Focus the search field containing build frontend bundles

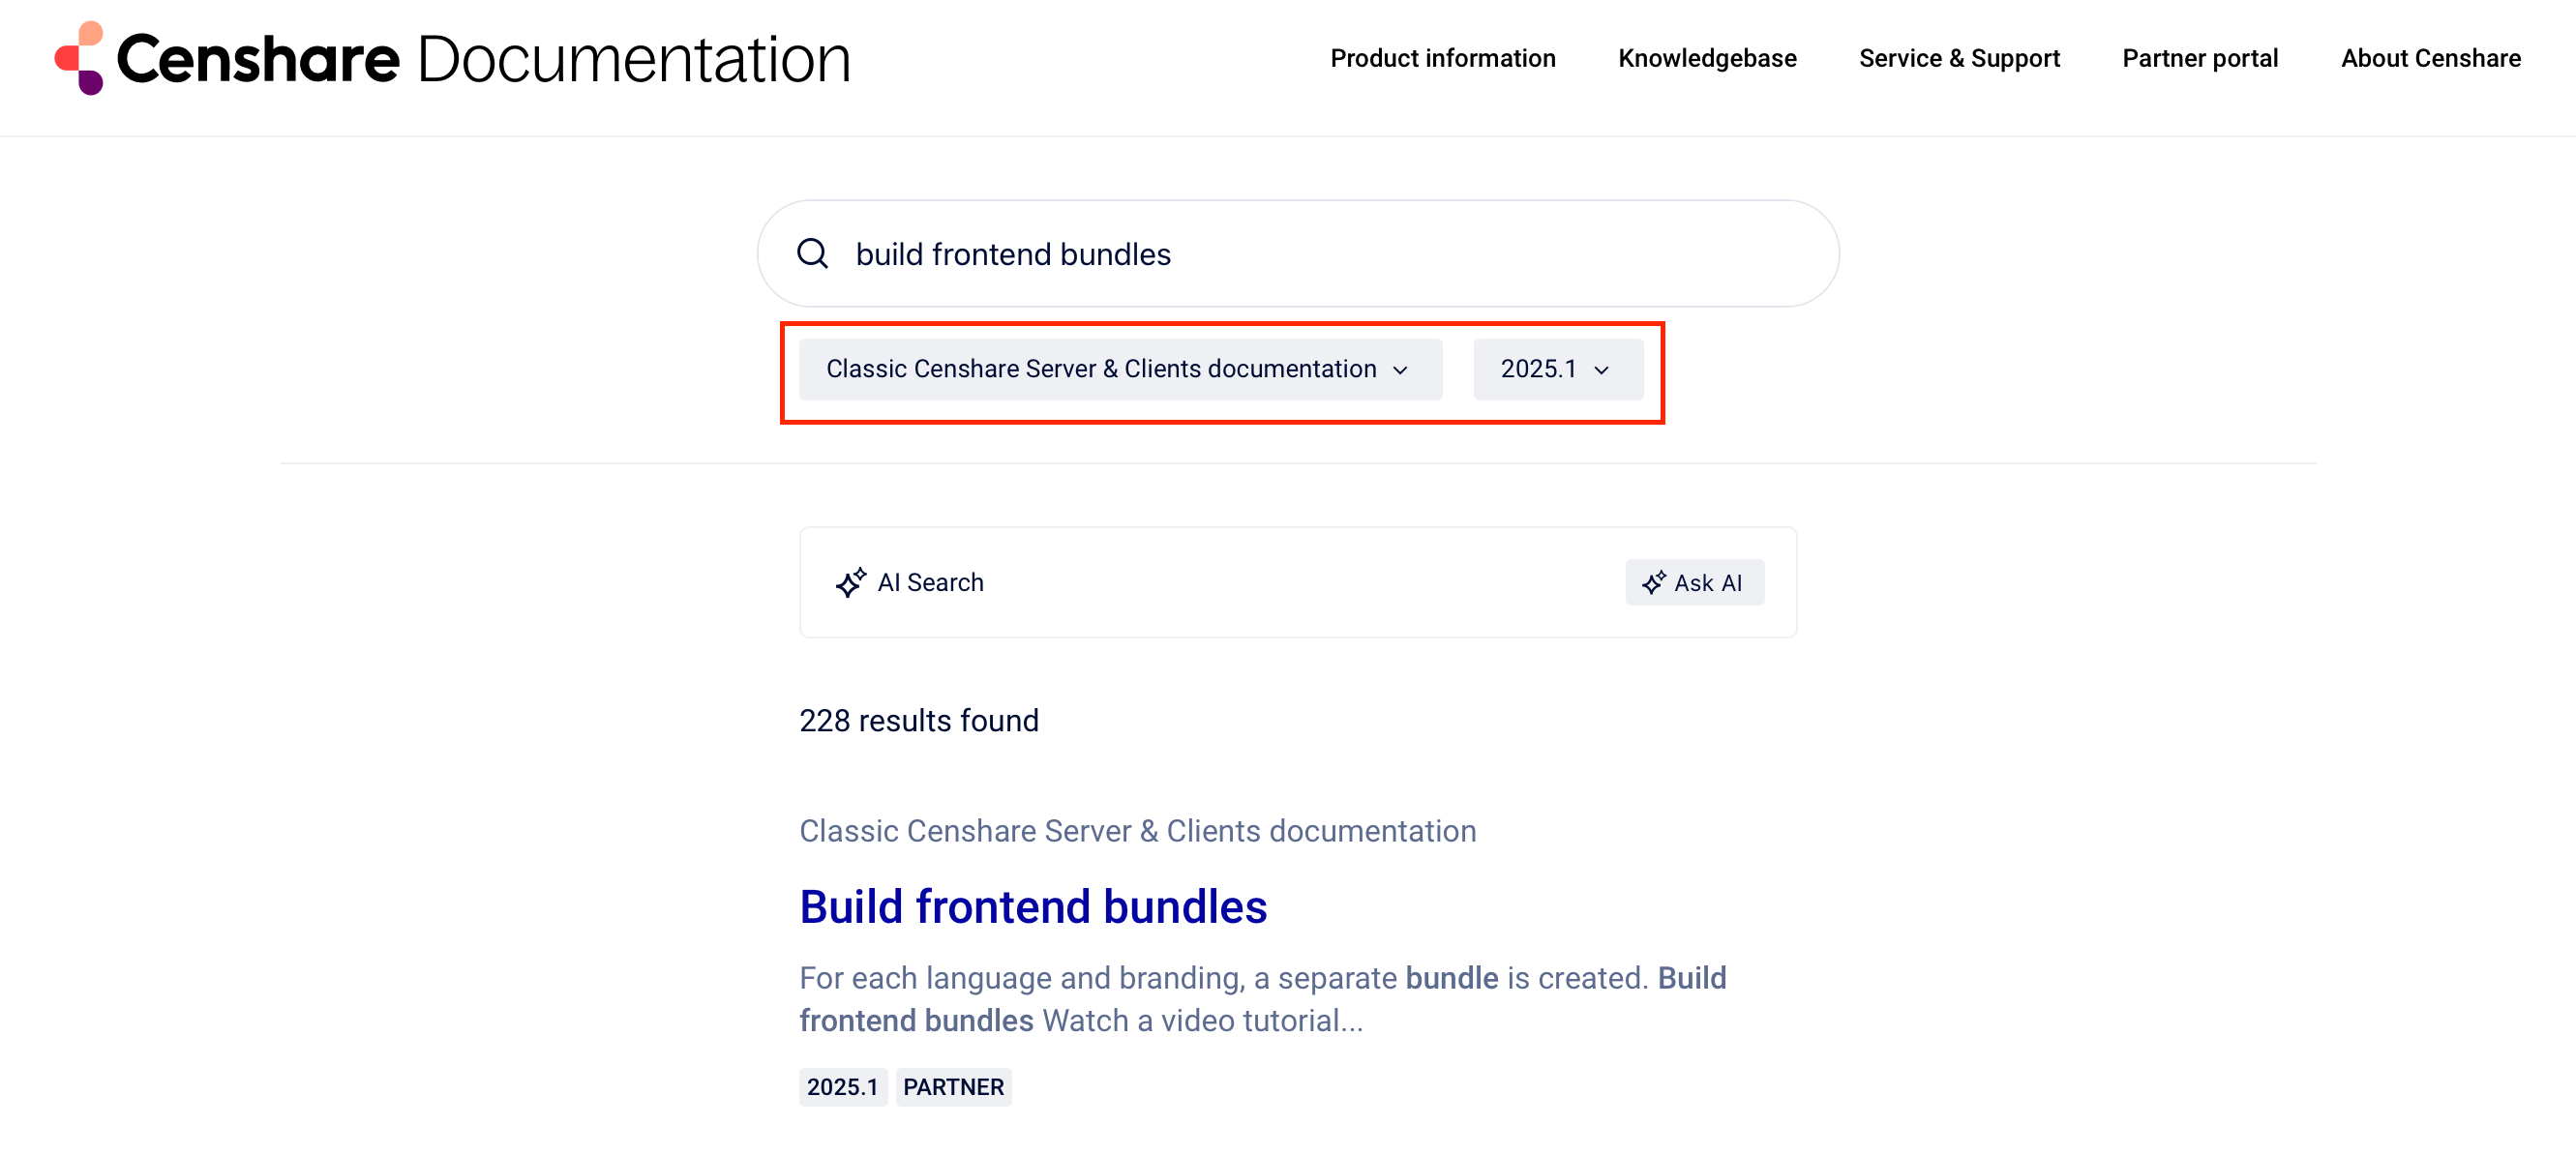point(1300,254)
